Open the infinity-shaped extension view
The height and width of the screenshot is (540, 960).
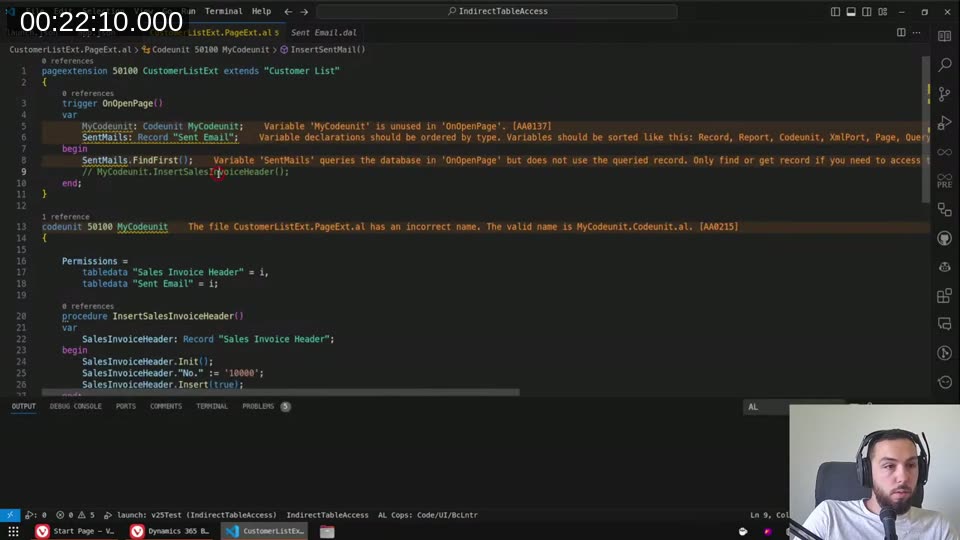pos(945,151)
